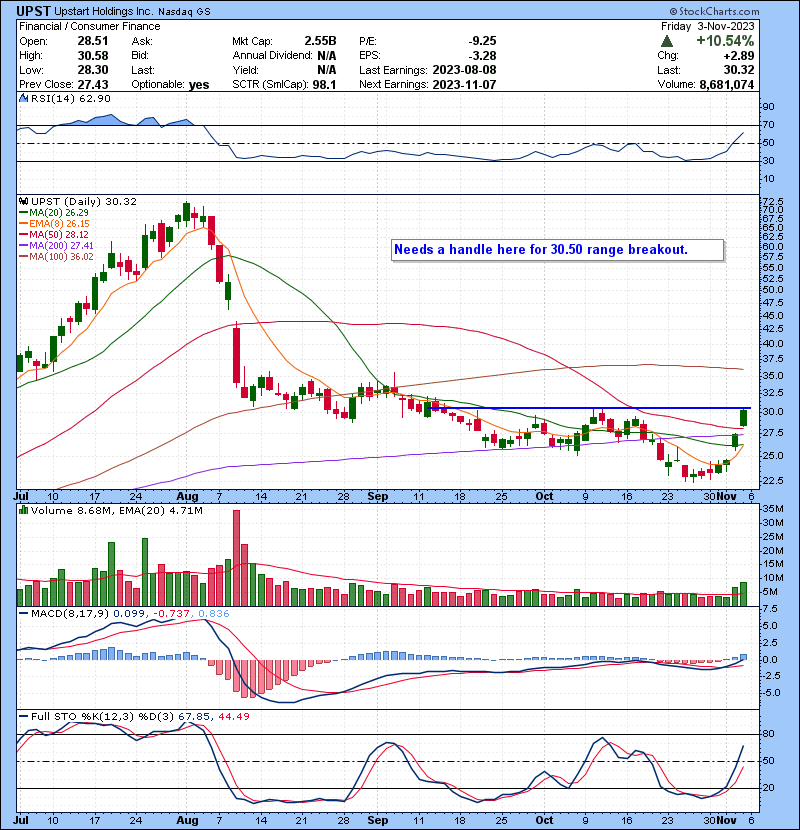Click the Last Earnings date 2023-08-08
Screen dimensions: 800x830
464,70
